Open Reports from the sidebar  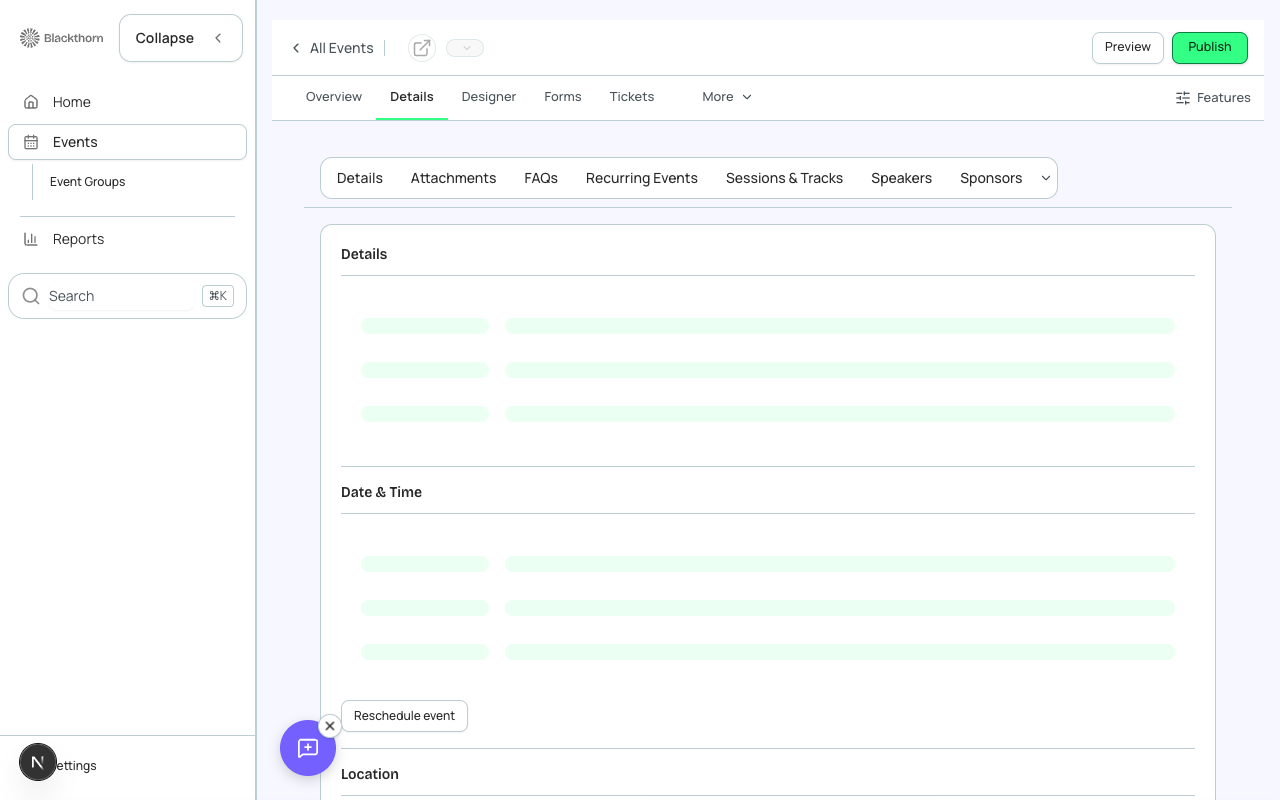tap(127, 239)
